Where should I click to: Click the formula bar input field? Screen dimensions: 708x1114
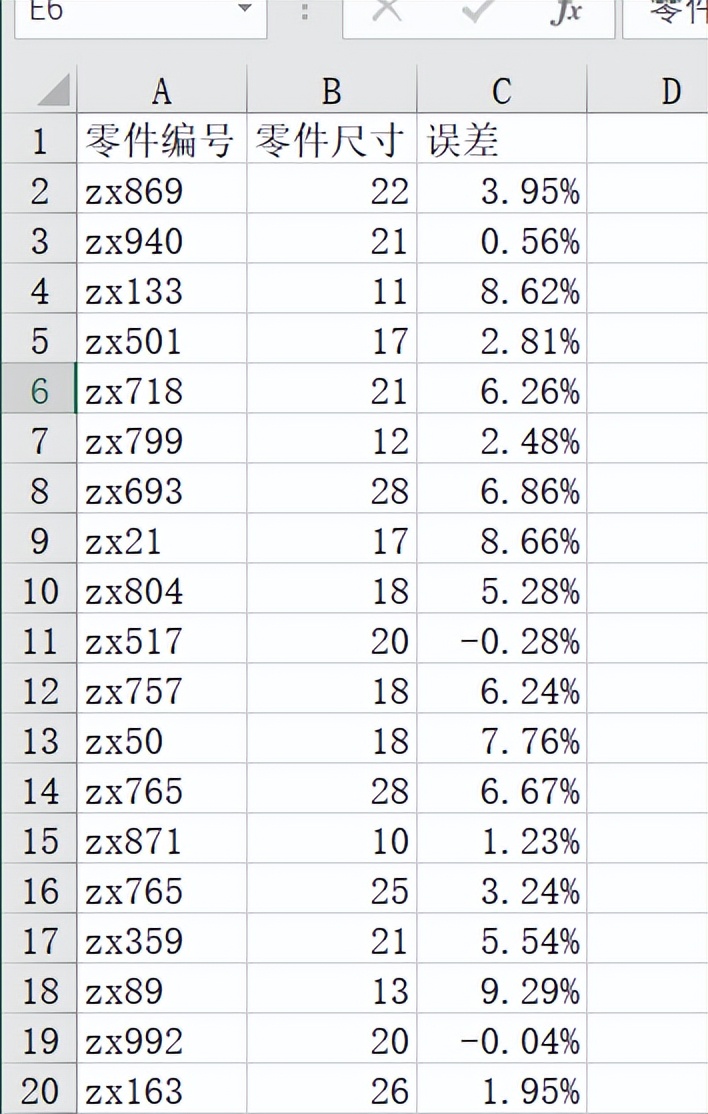(665, 15)
